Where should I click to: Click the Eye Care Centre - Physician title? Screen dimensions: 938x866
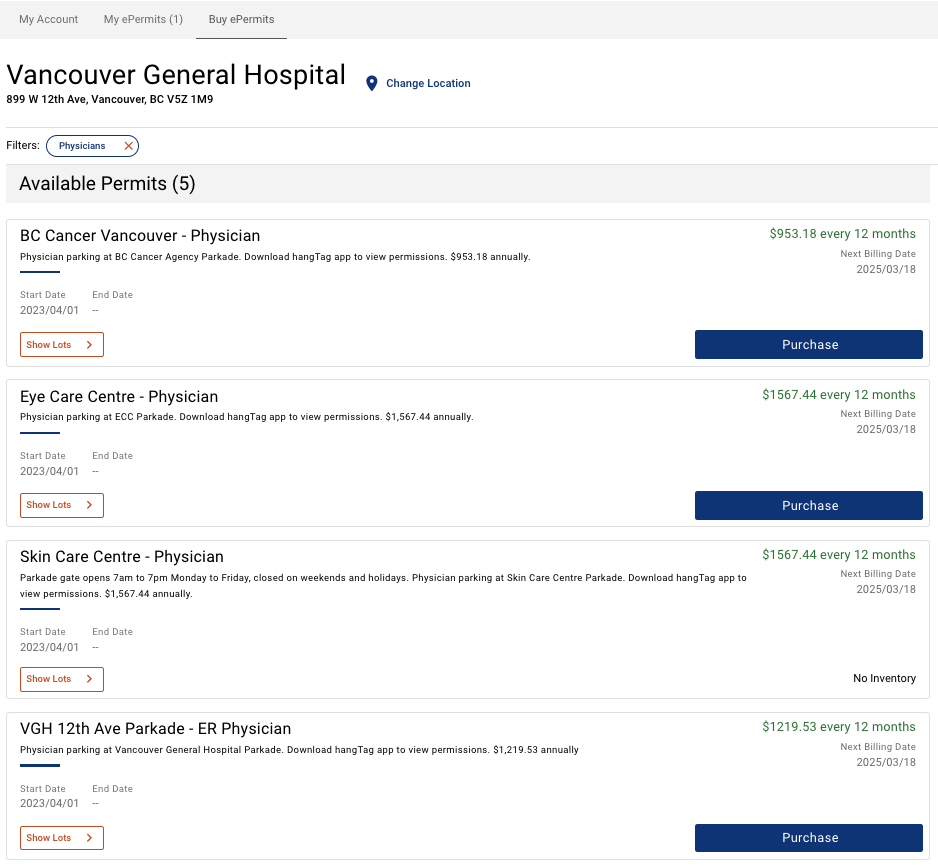(119, 397)
